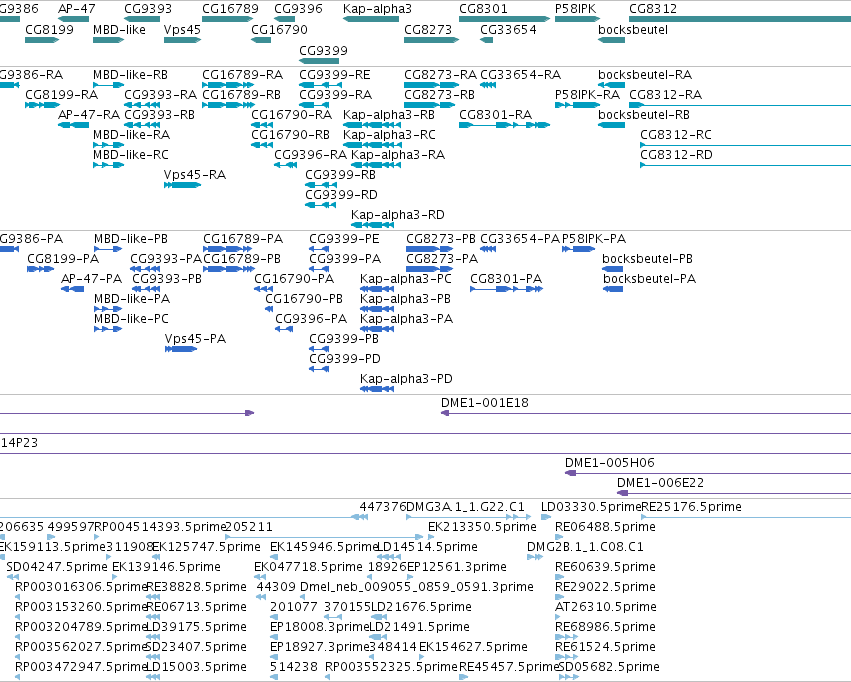Select the CG33654 gene label
851x682 pixels.
[508, 29]
